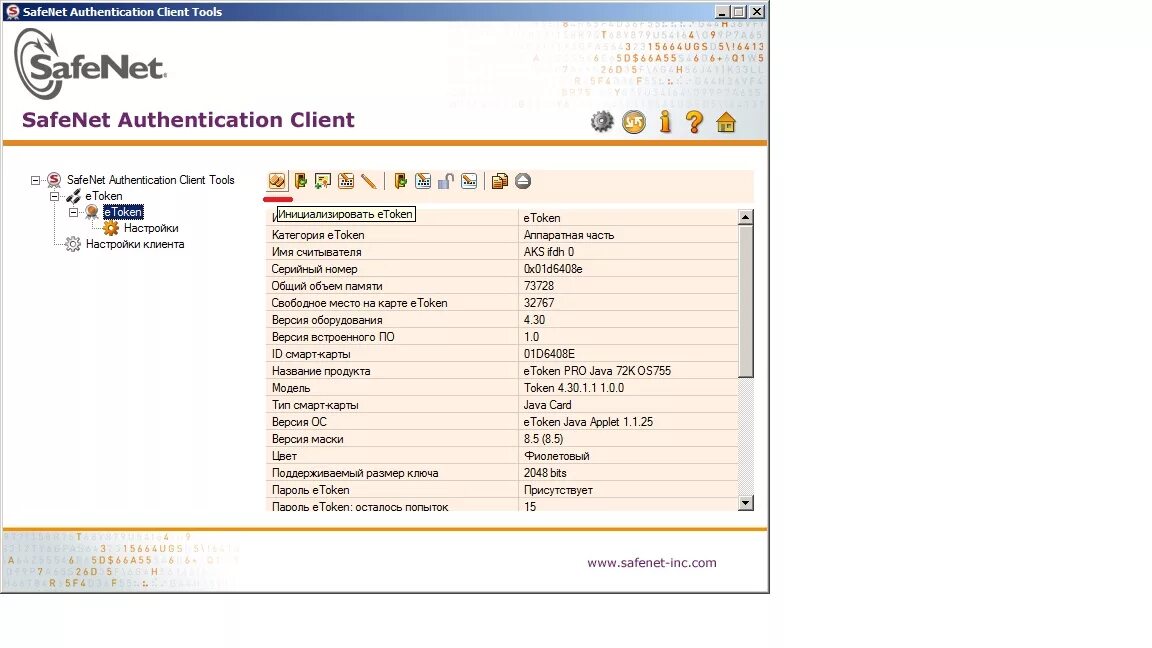The width and height of the screenshot is (1152, 648).
Task: Collapse the SafeNet Authentication Client Tools root node
Action: pyautogui.click(x=35, y=180)
